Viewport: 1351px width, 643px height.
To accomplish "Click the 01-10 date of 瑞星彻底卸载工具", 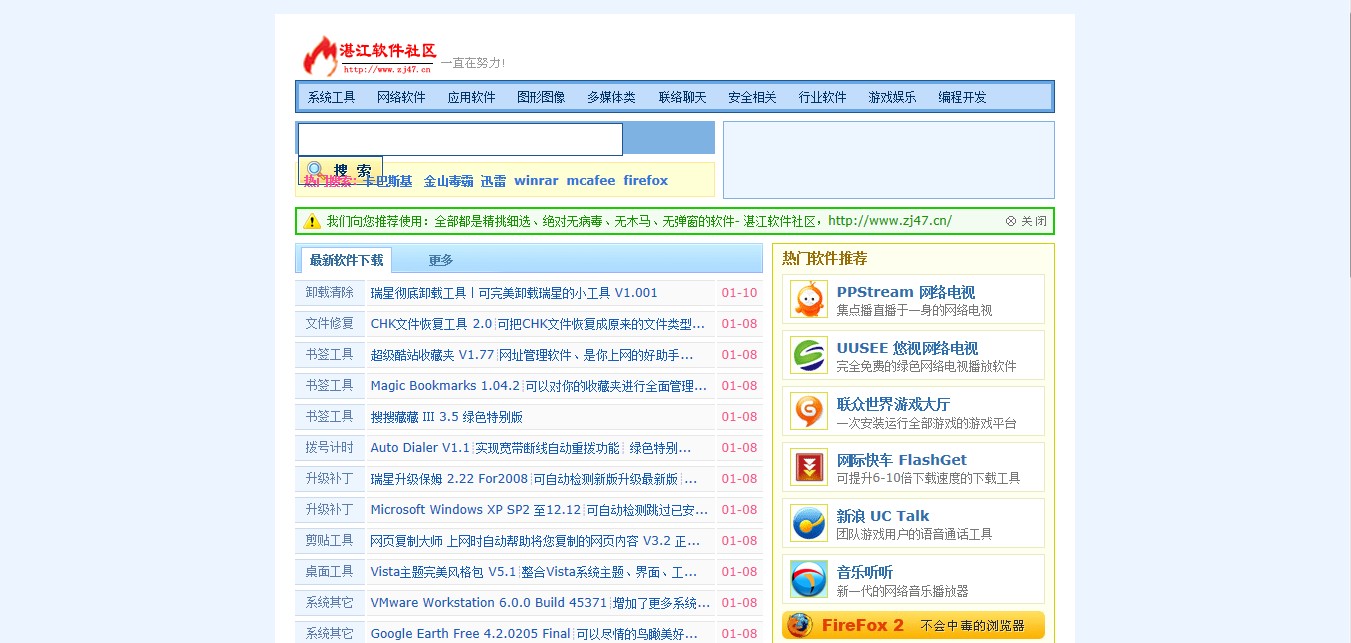I will coord(740,293).
